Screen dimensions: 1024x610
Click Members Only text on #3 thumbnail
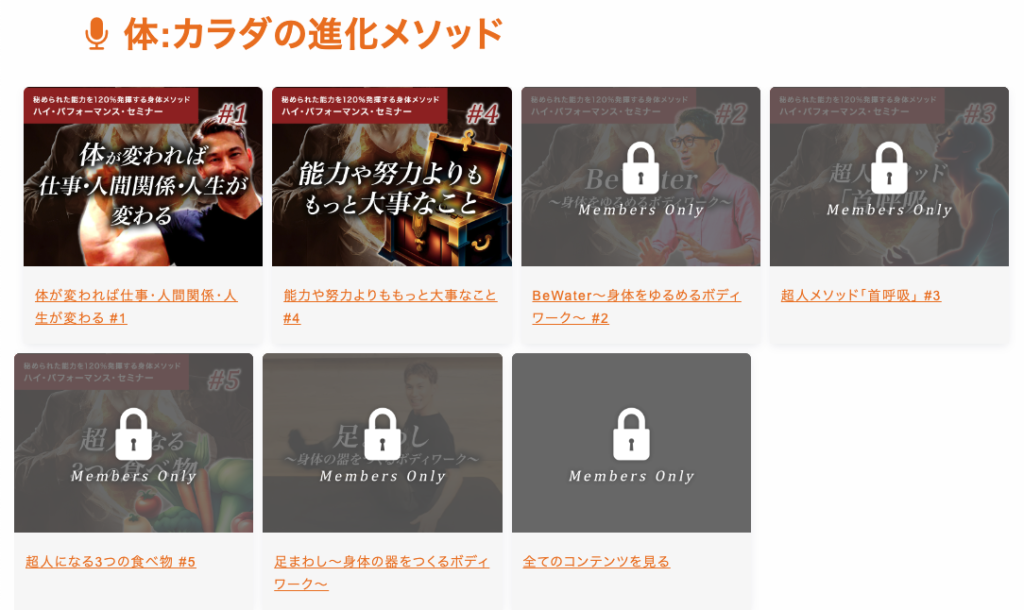click(x=889, y=210)
